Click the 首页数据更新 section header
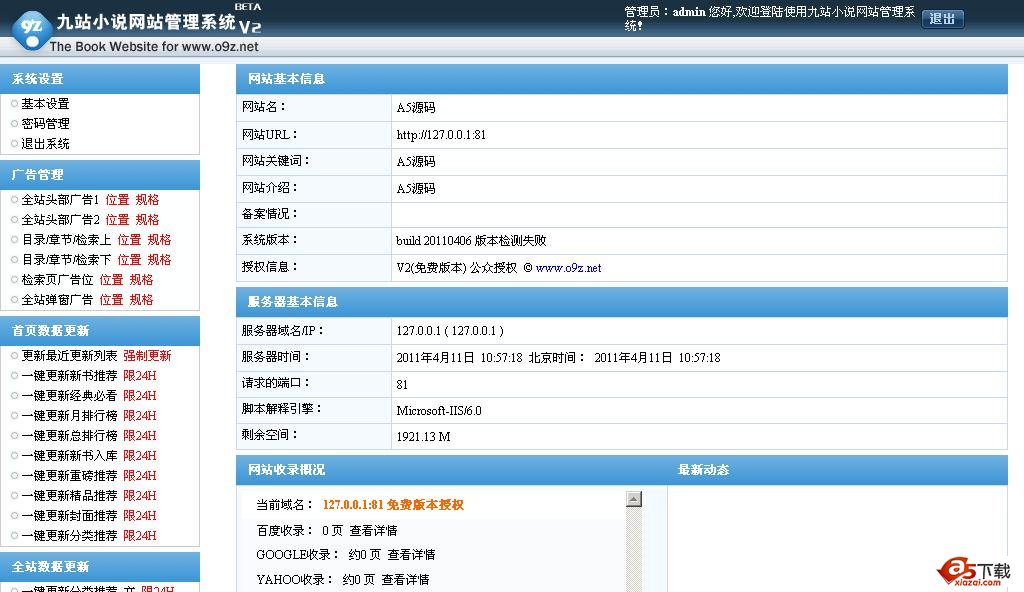This screenshot has height=592, width=1024. point(100,331)
